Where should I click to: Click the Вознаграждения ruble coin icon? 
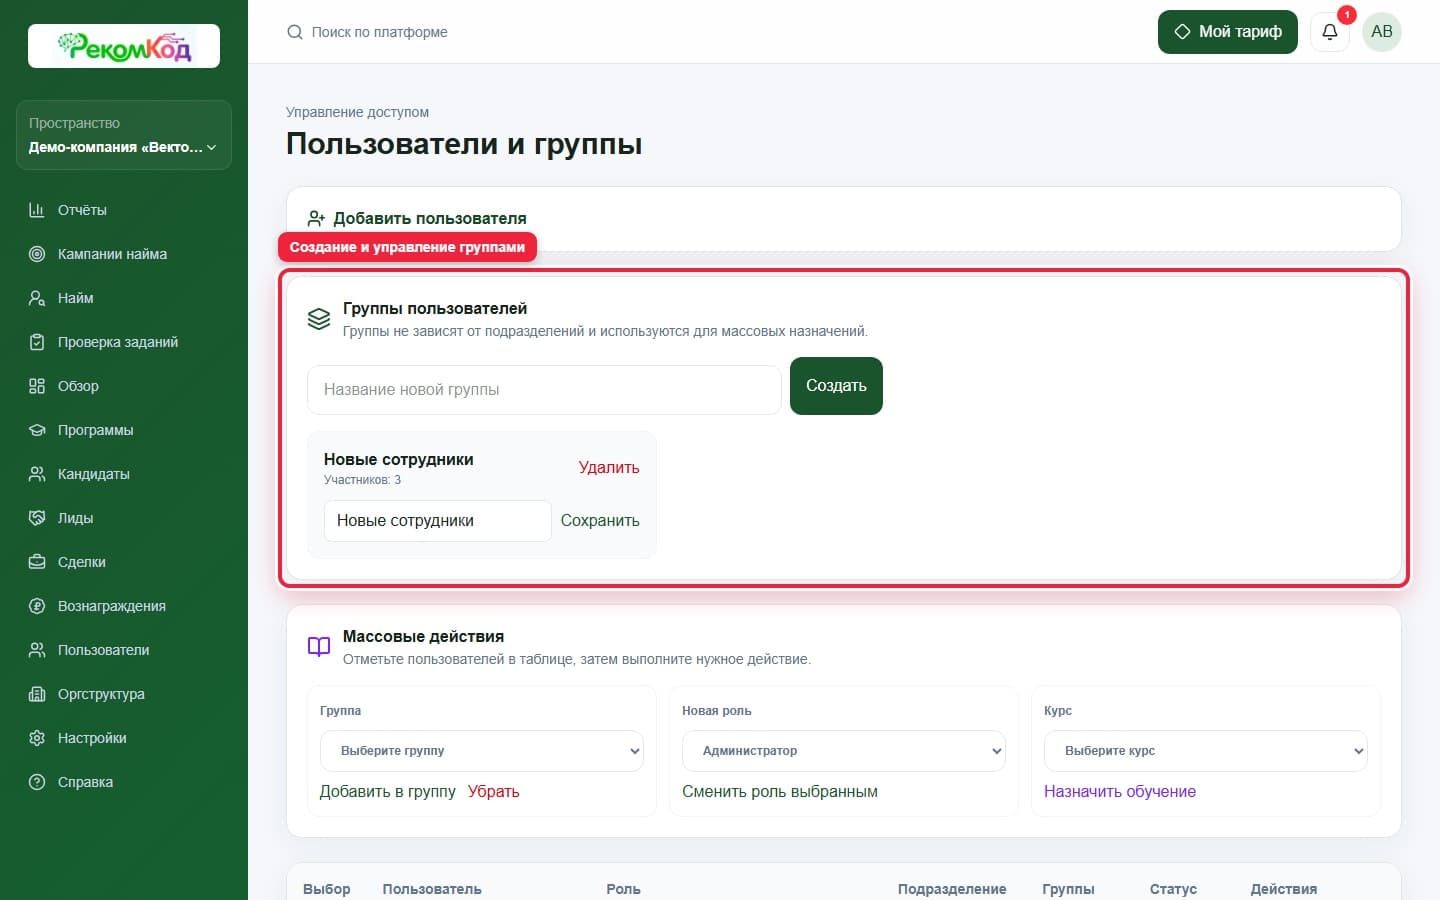coord(37,606)
